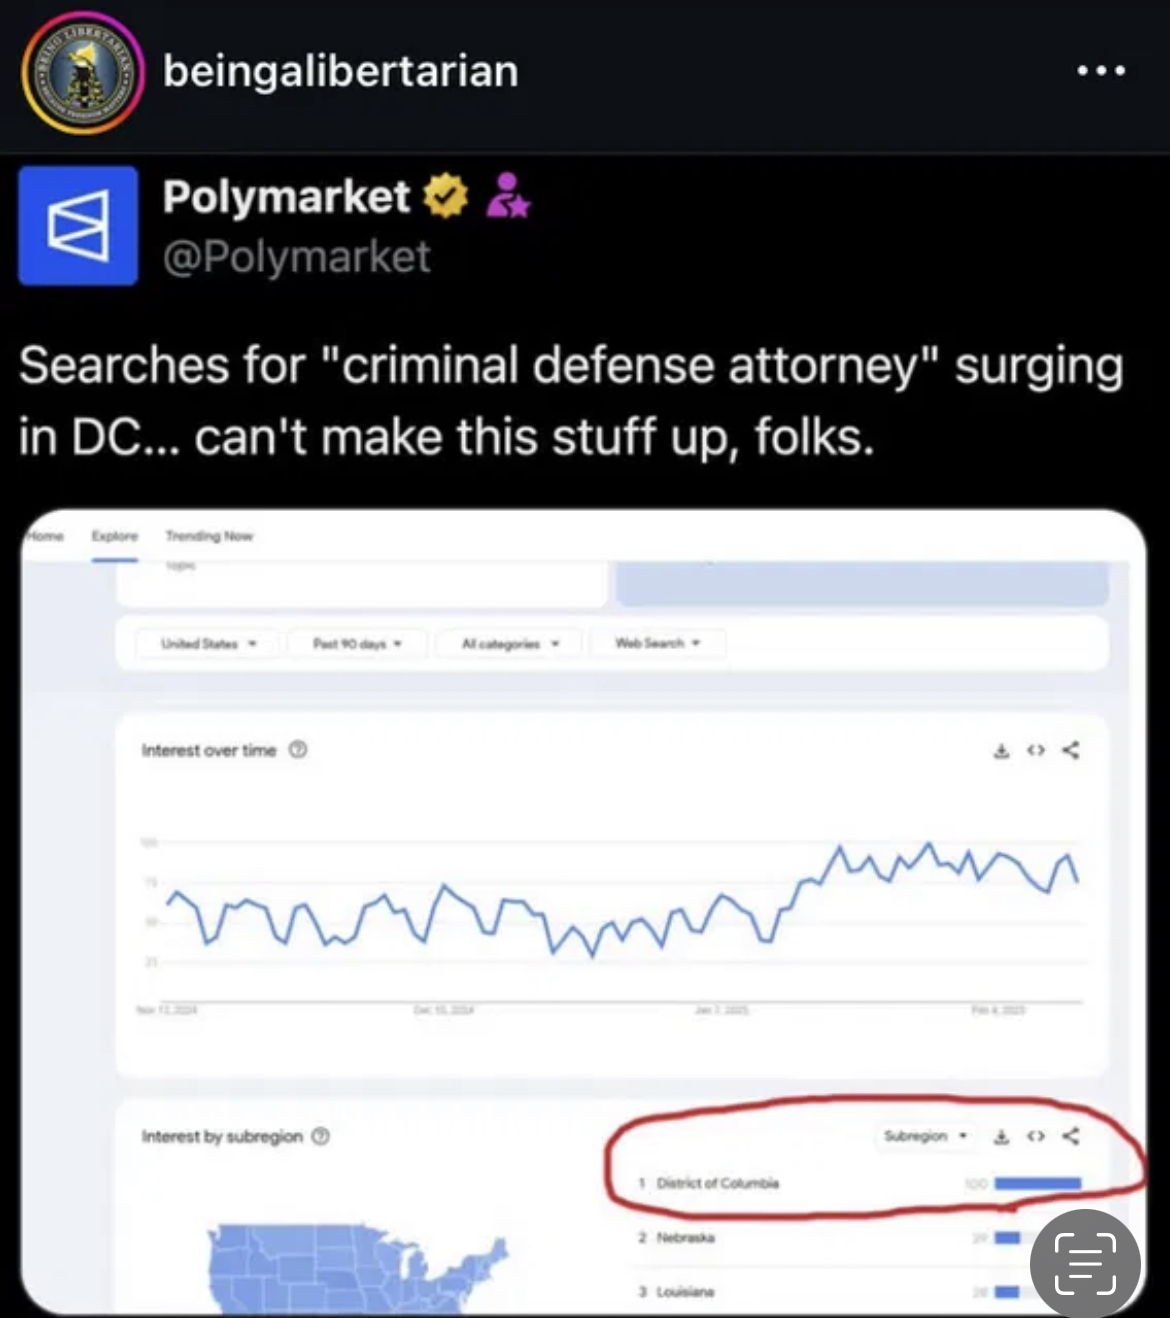Open the three-dot post options menu
Viewport: 1170px width, 1318px height.
[1101, 71]
